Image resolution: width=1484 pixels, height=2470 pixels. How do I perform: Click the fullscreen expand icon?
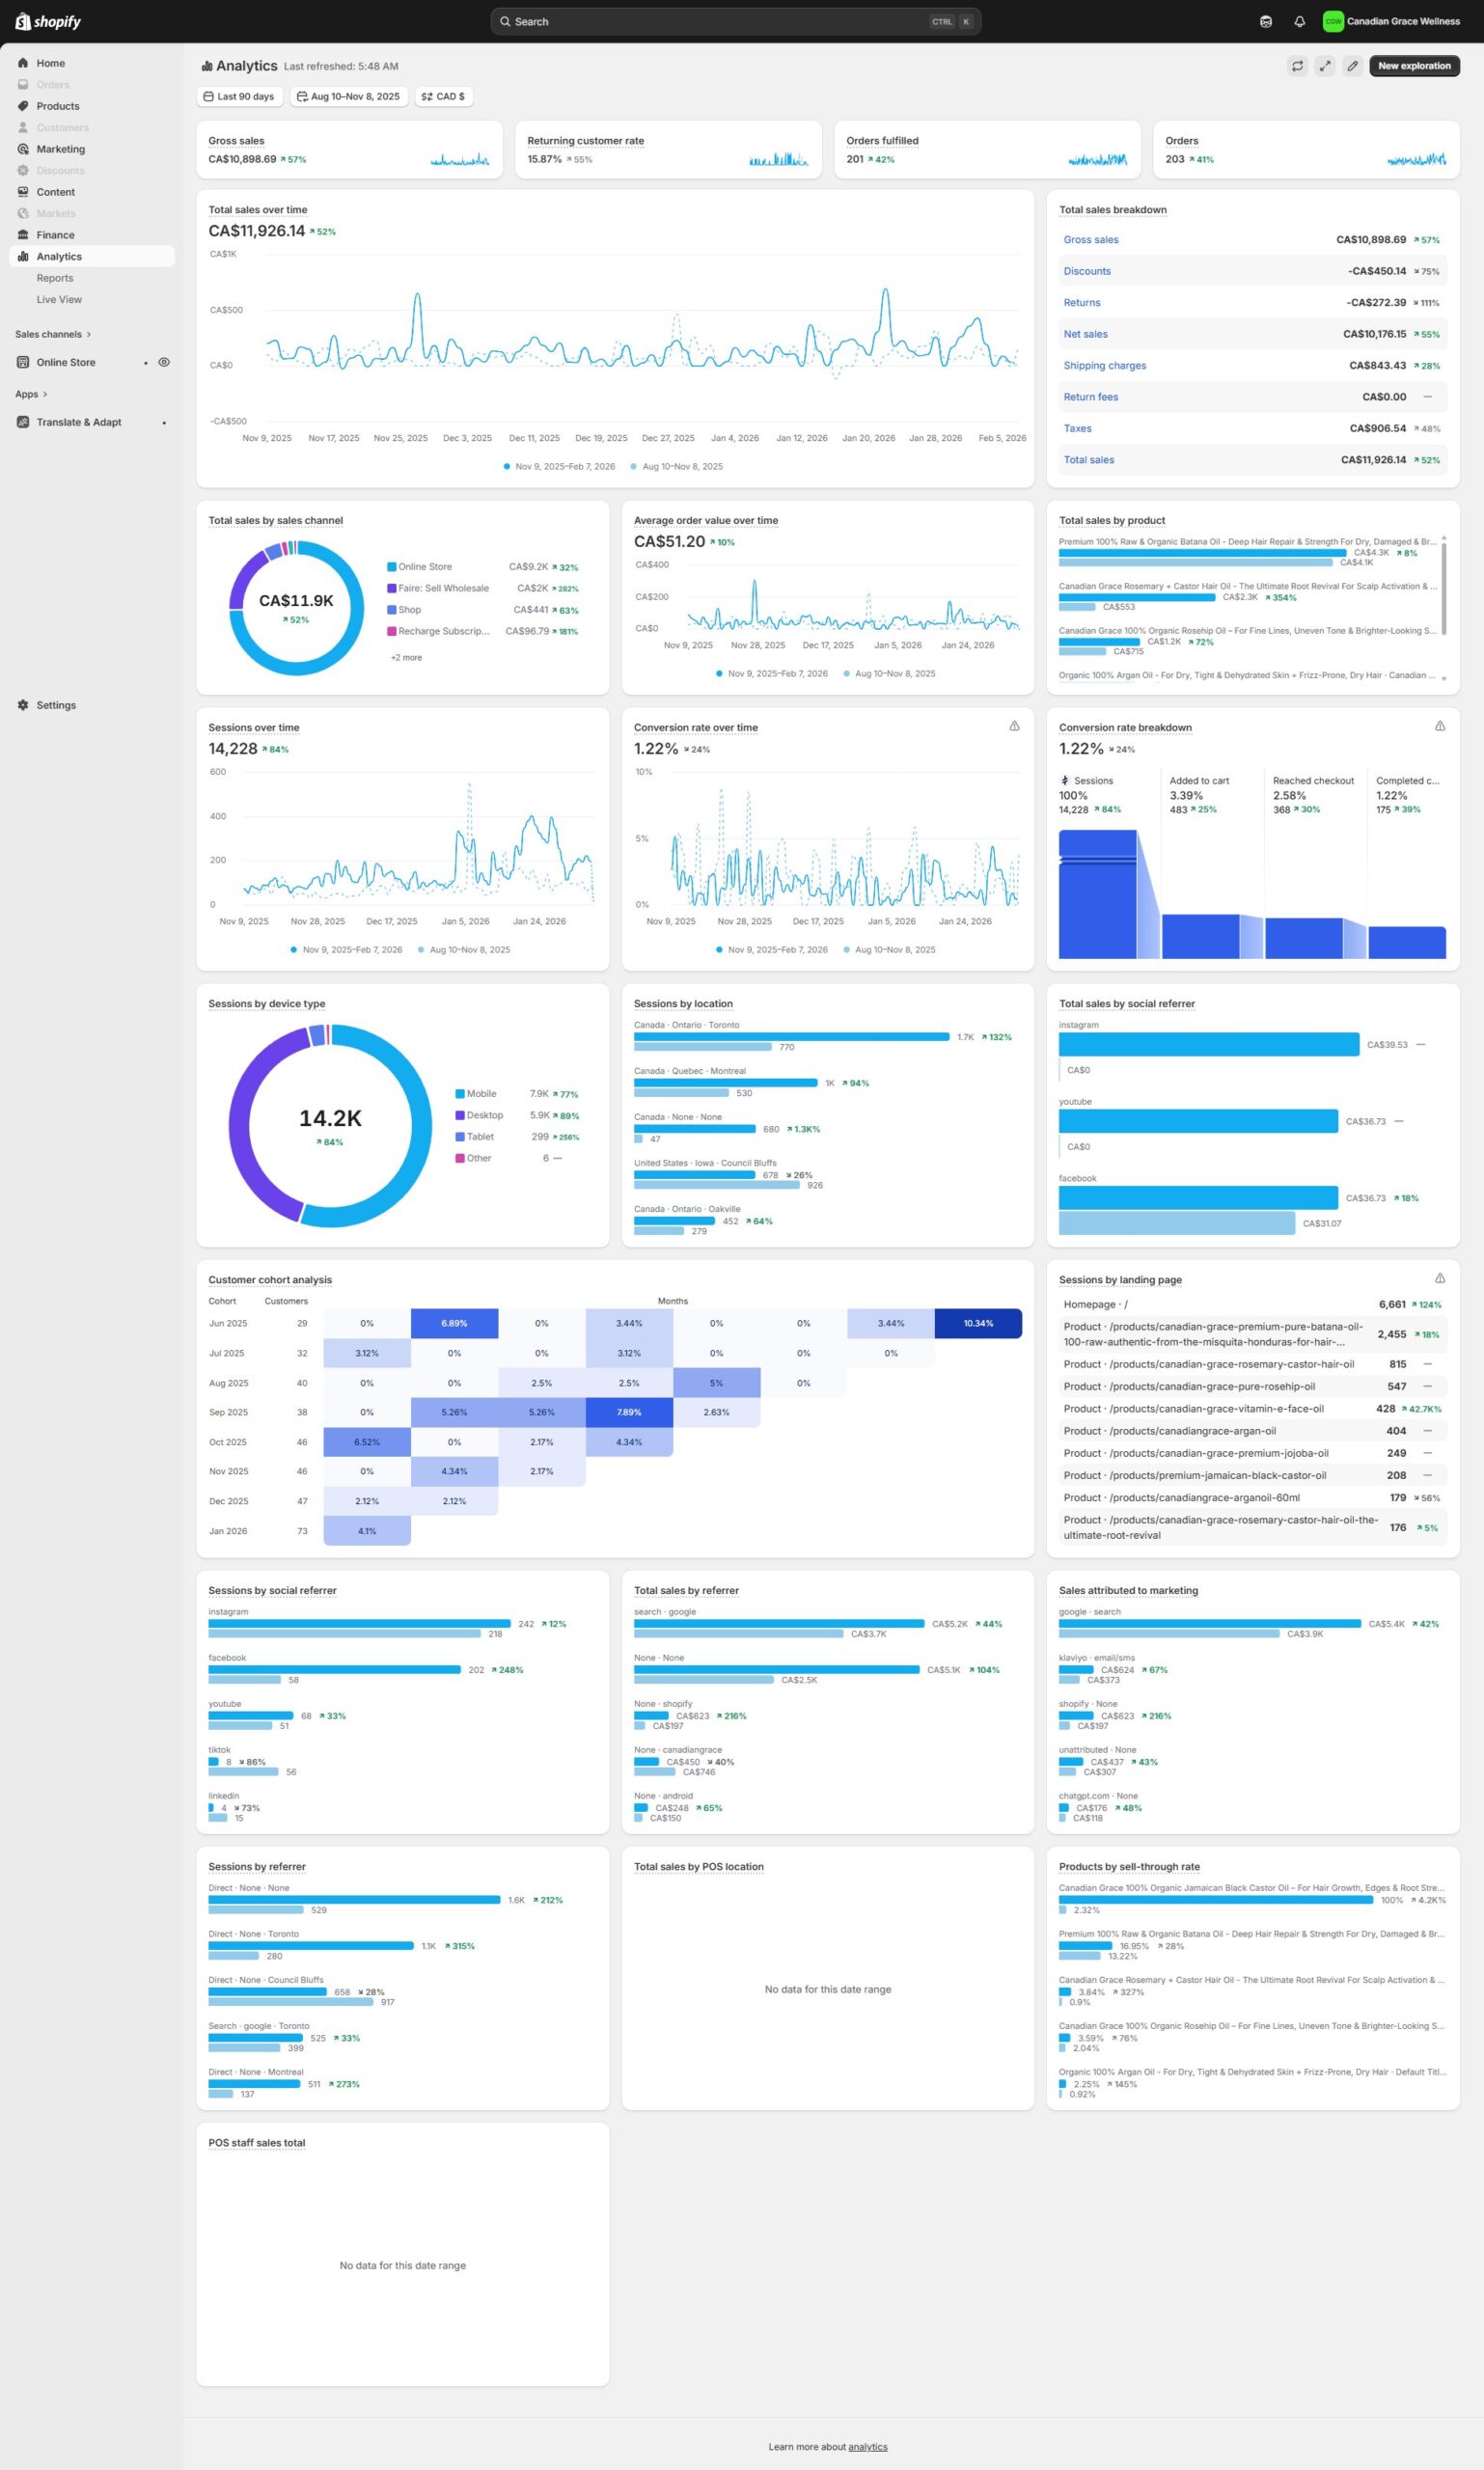coord(1324,66)
